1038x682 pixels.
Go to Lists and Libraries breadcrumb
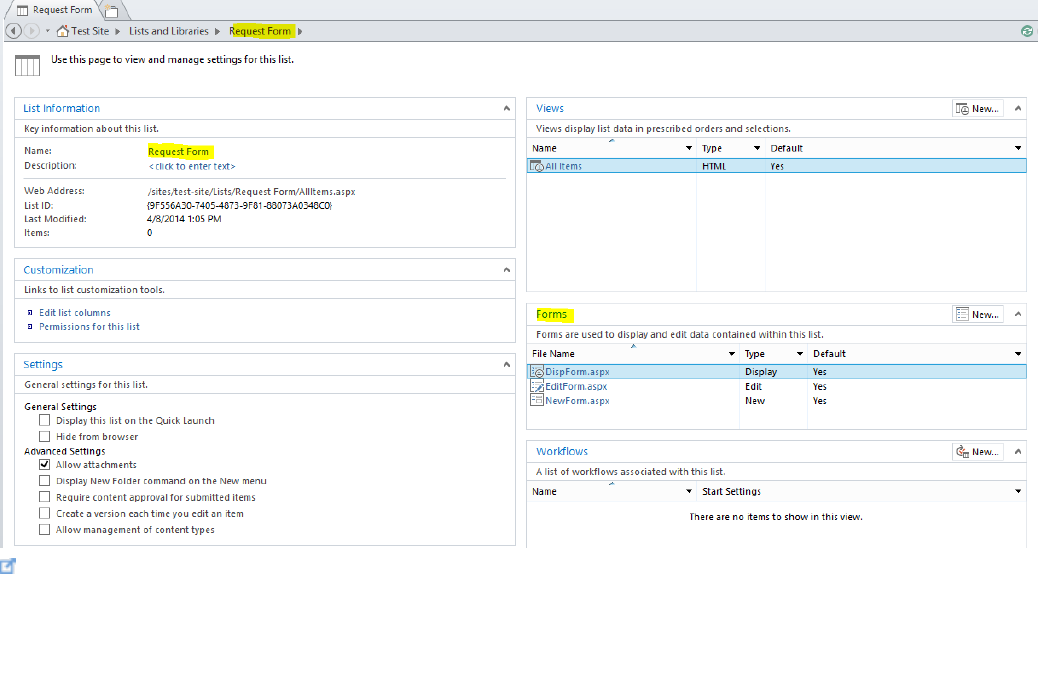tap(169, 31)
